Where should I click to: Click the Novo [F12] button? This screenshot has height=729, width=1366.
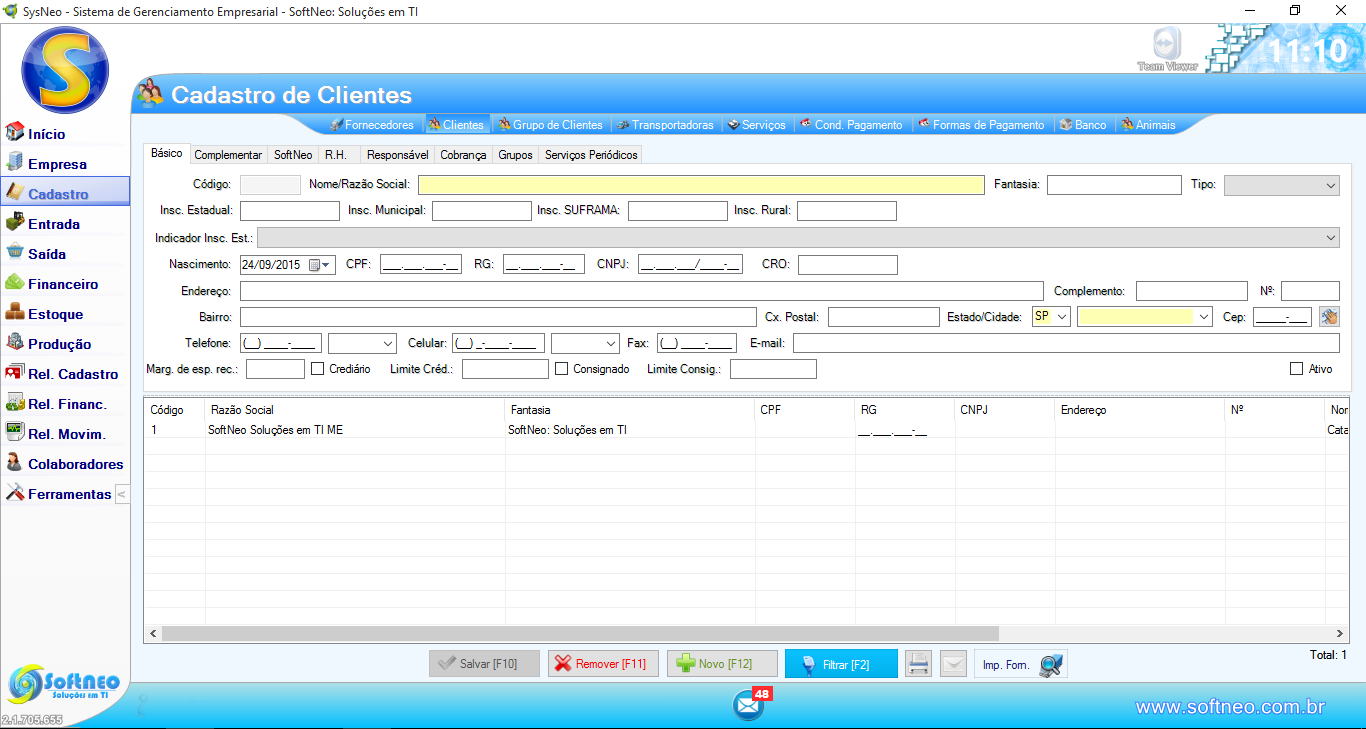pos(722,664)
